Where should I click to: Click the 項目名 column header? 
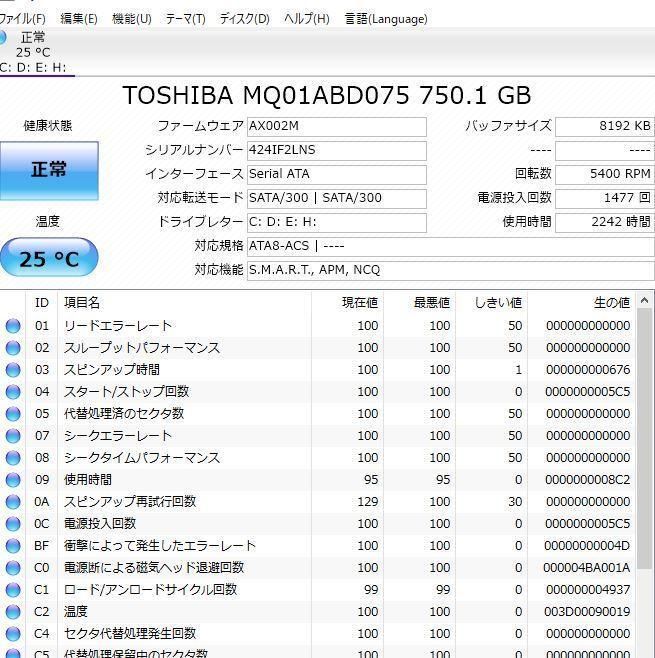point(82,302)
